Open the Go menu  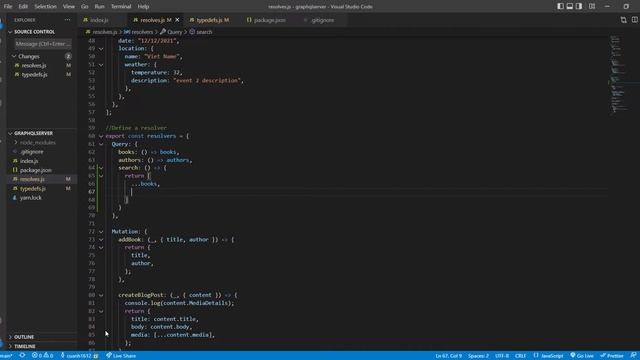[84, 7]
